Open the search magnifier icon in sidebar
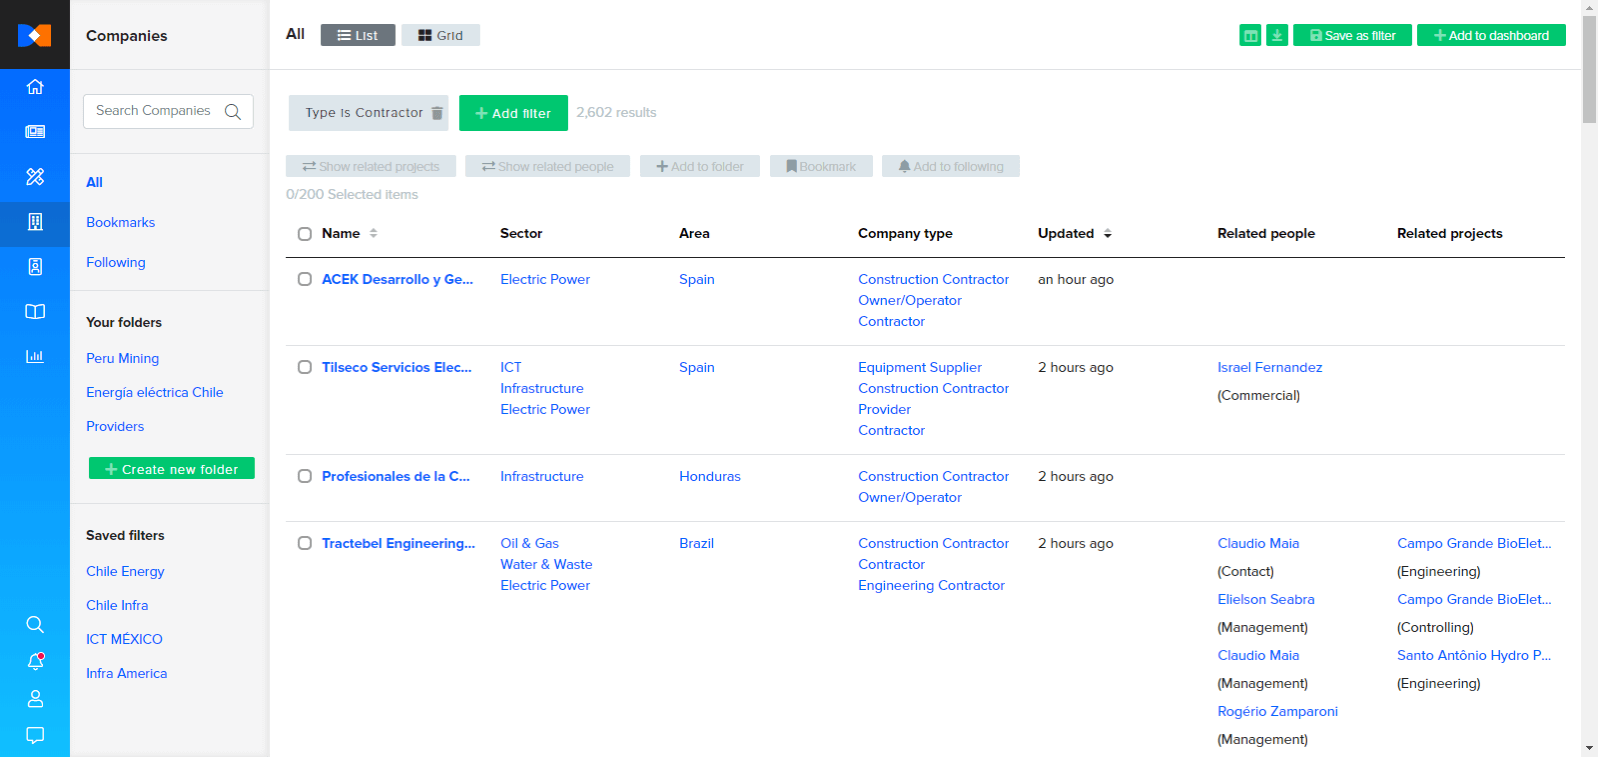1598x758 pixels. pos(35,625)
